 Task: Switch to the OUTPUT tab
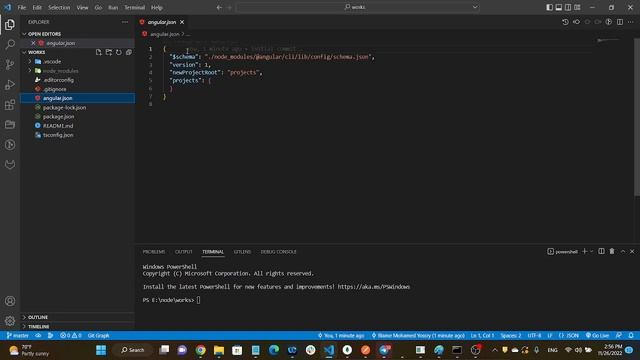pyautogui.click(x=184, y=252)
